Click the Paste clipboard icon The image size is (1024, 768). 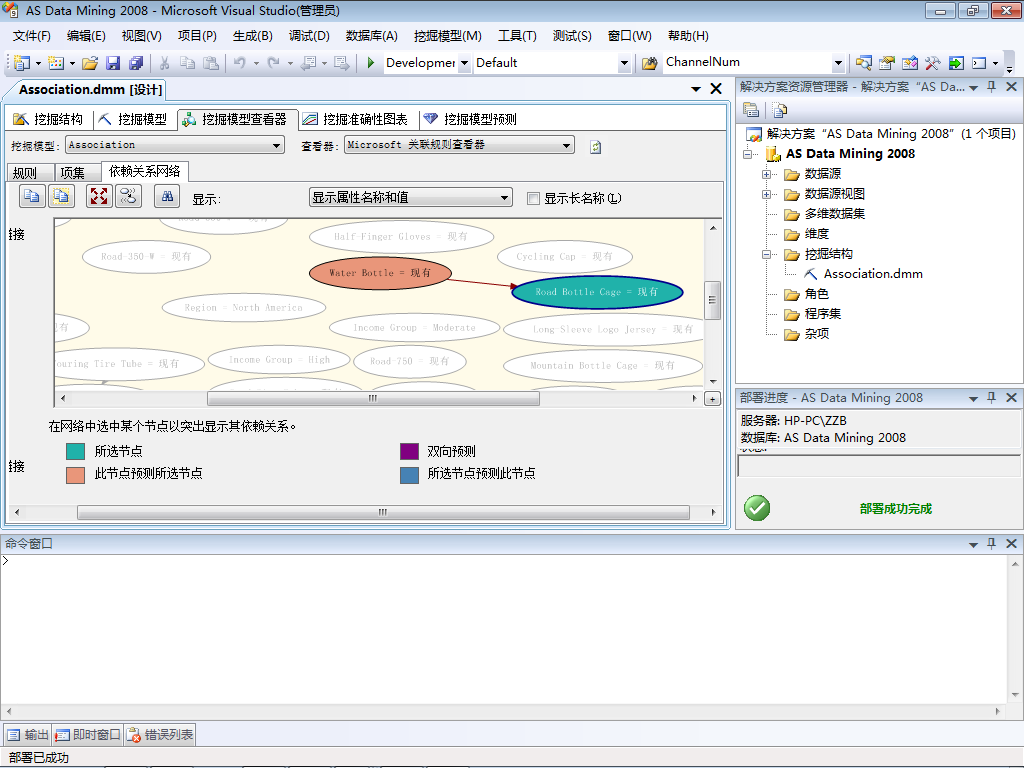click(x=210, y=63)
